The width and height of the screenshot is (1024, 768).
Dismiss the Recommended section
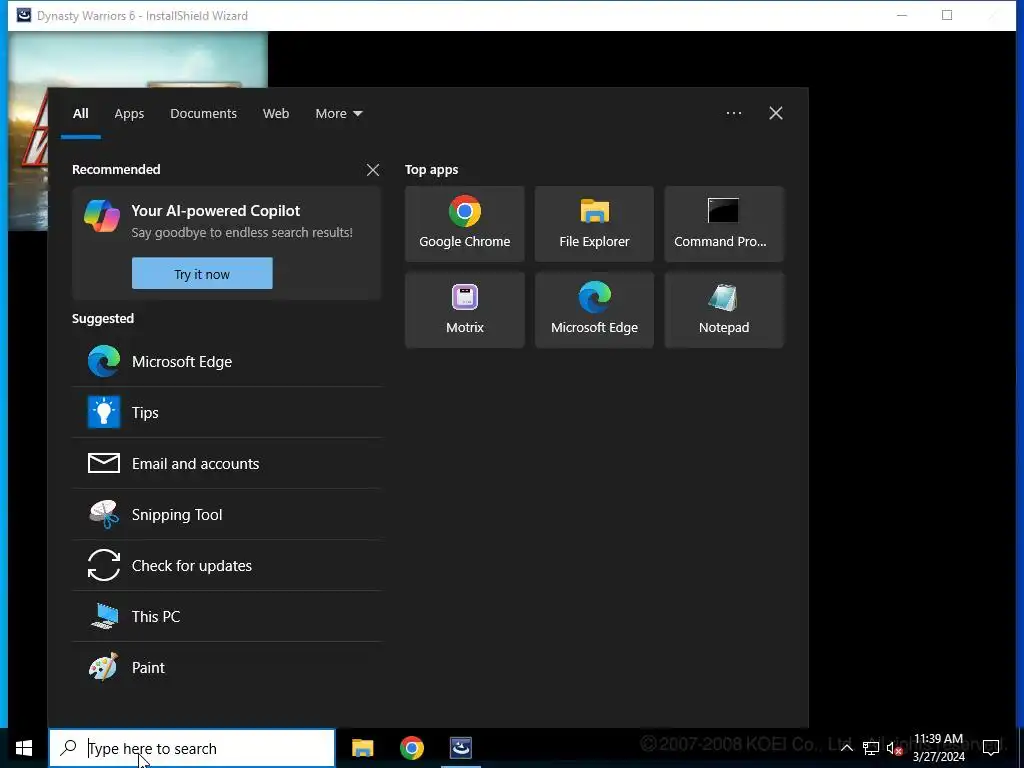click(x=373, y=170)
